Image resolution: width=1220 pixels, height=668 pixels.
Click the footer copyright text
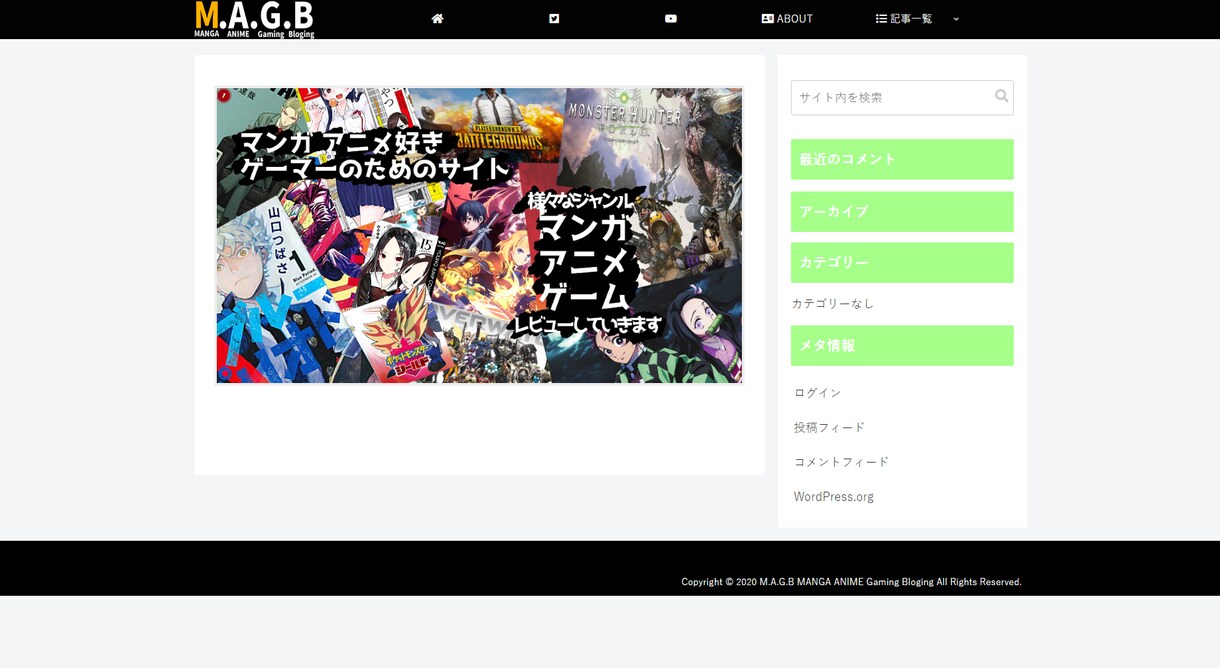click(852, 582)
